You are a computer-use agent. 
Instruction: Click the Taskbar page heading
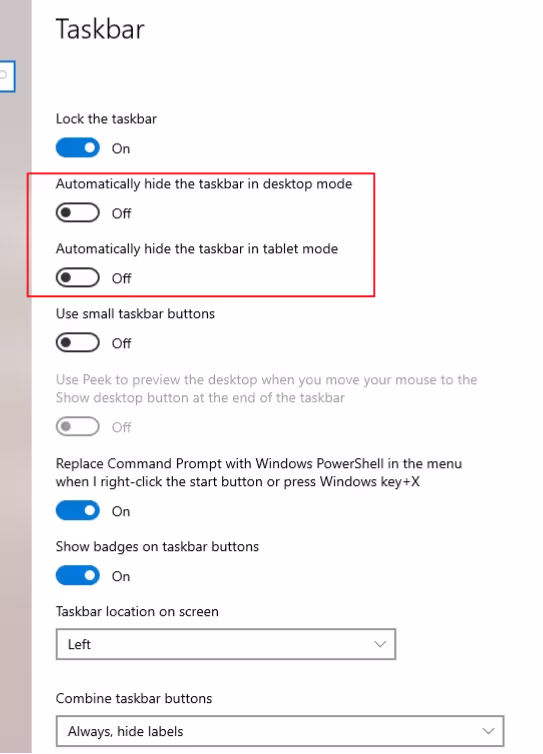(100, 29)
